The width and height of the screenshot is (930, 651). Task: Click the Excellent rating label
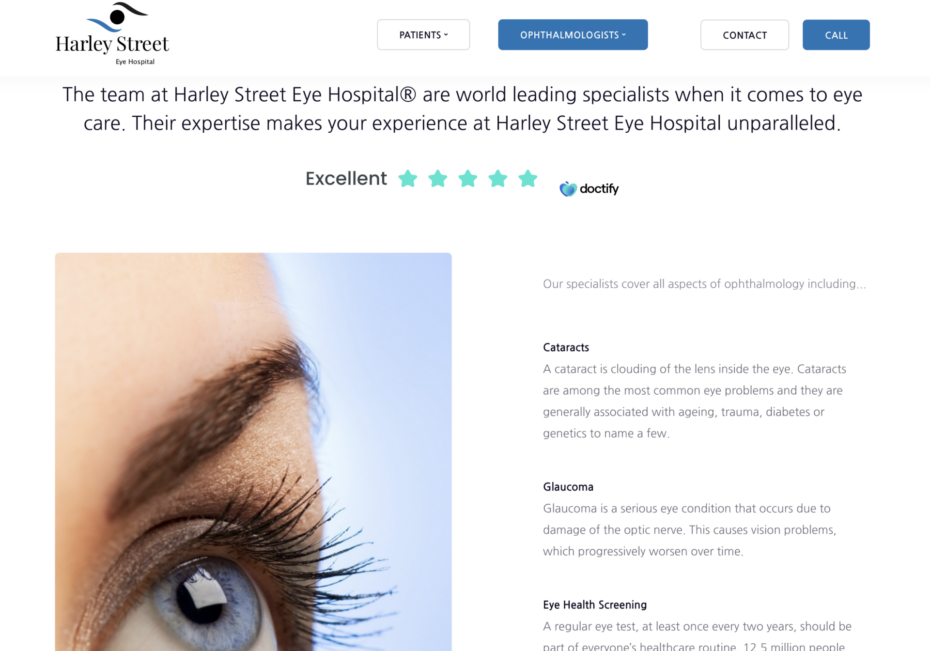(x=346, y=178)
